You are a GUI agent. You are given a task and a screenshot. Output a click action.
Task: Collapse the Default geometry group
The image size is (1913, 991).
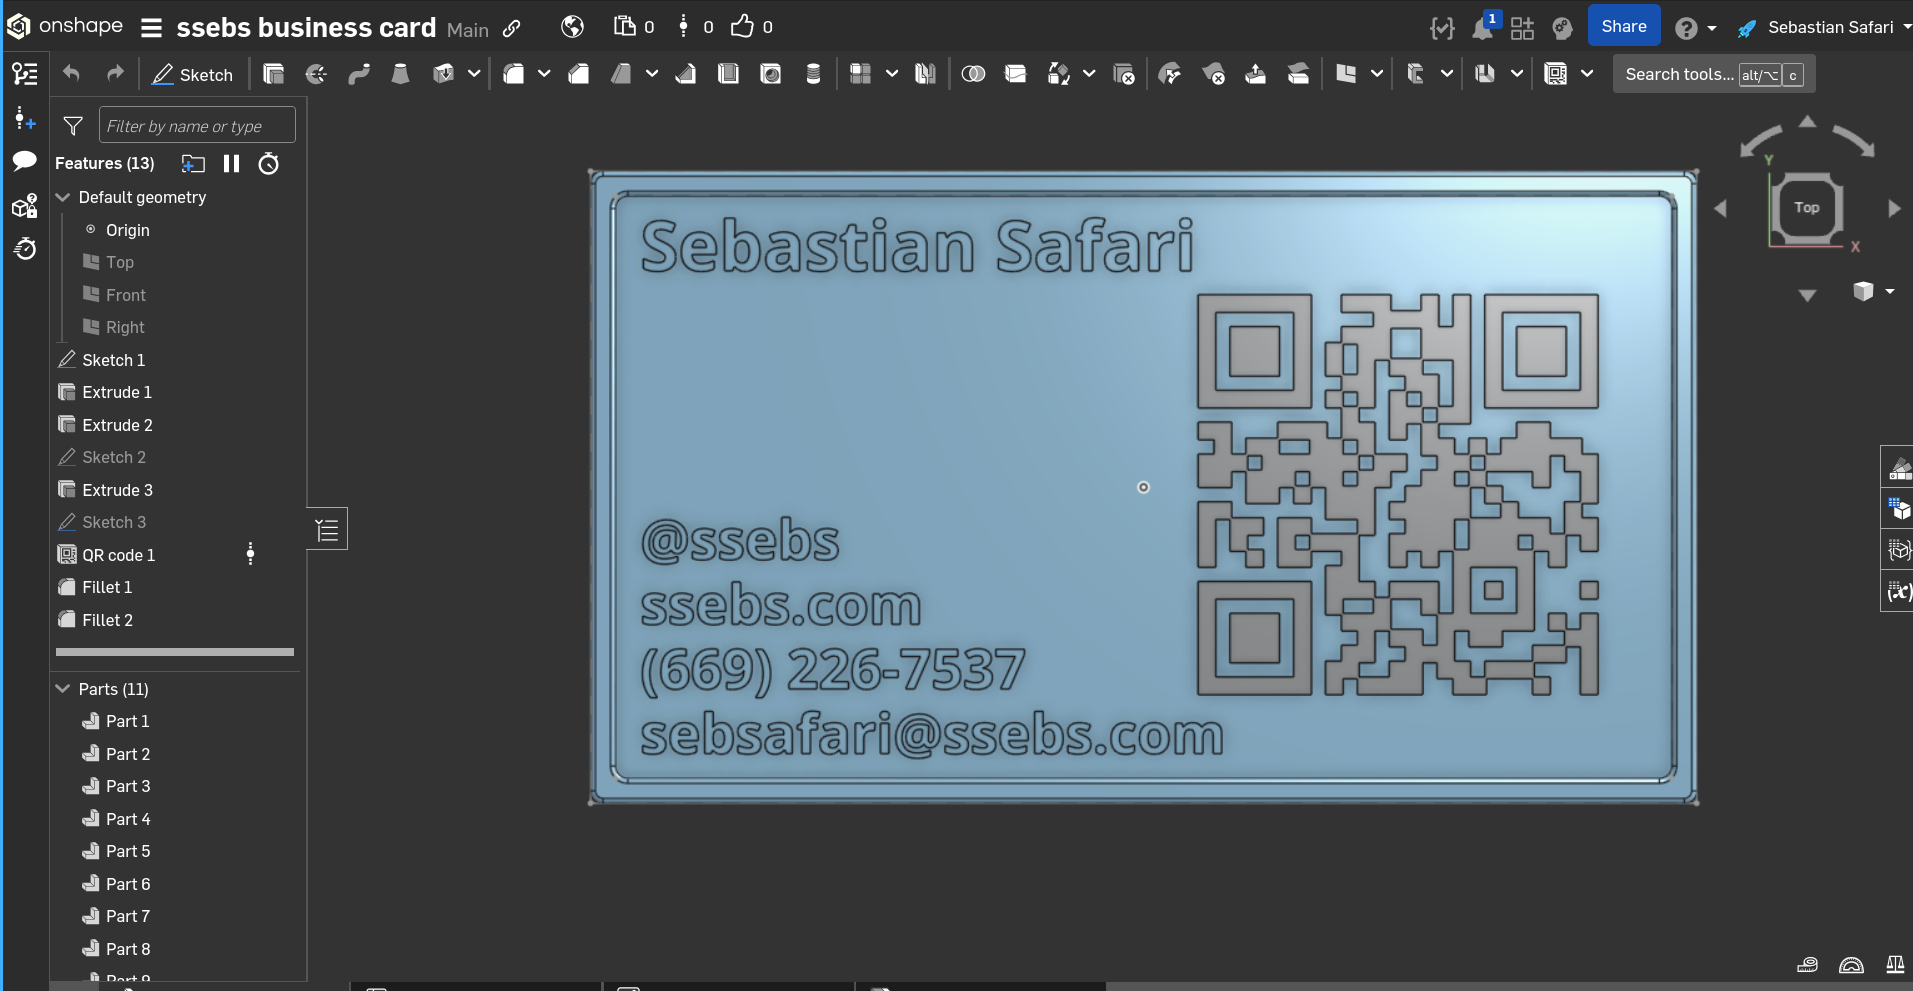tap(63, 198)
